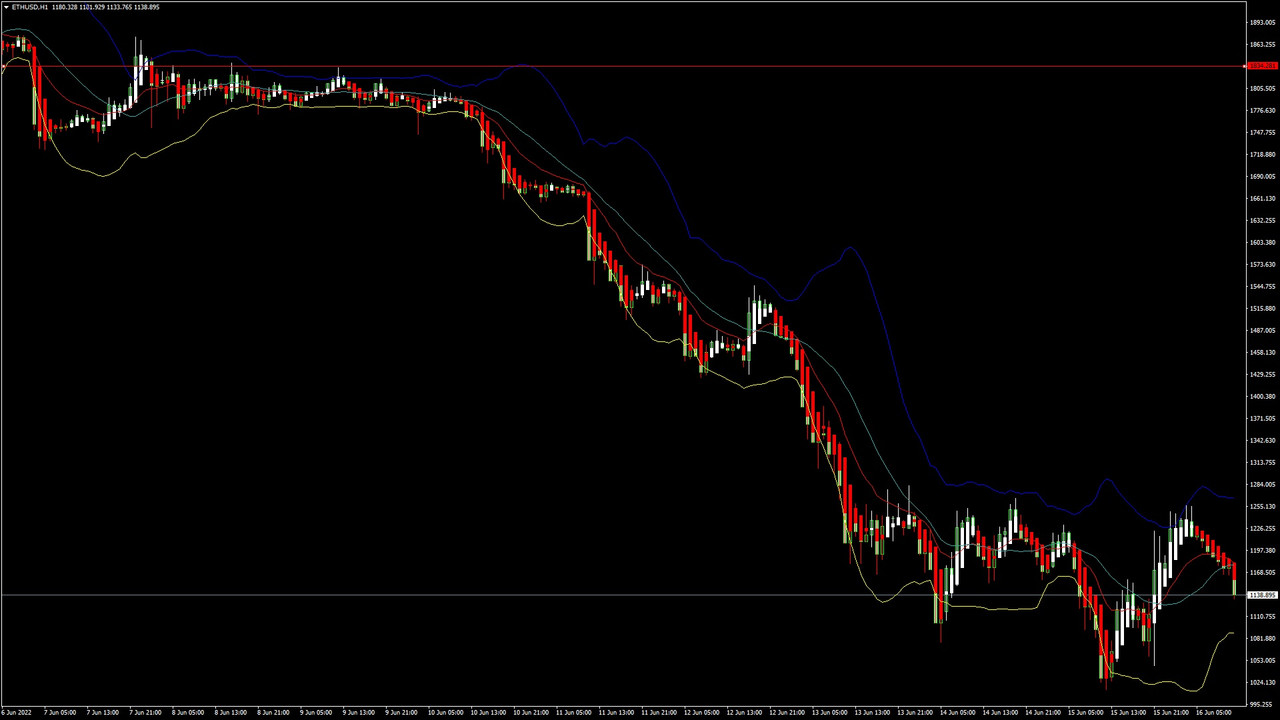This screenshot has width=1280, height=720.
Task: Click the small triangle beside the ETHUSD,H1 title
Action: point(5,7)
